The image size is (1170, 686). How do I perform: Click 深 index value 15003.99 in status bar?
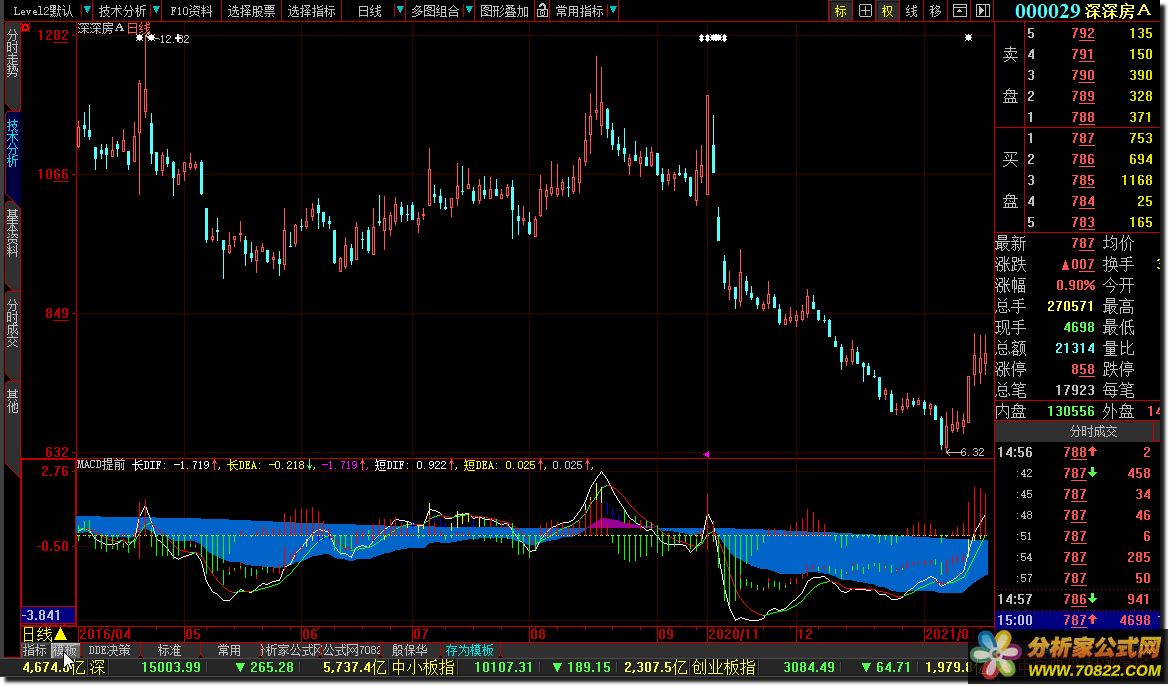pyautogui.click(x=171, y=667)
